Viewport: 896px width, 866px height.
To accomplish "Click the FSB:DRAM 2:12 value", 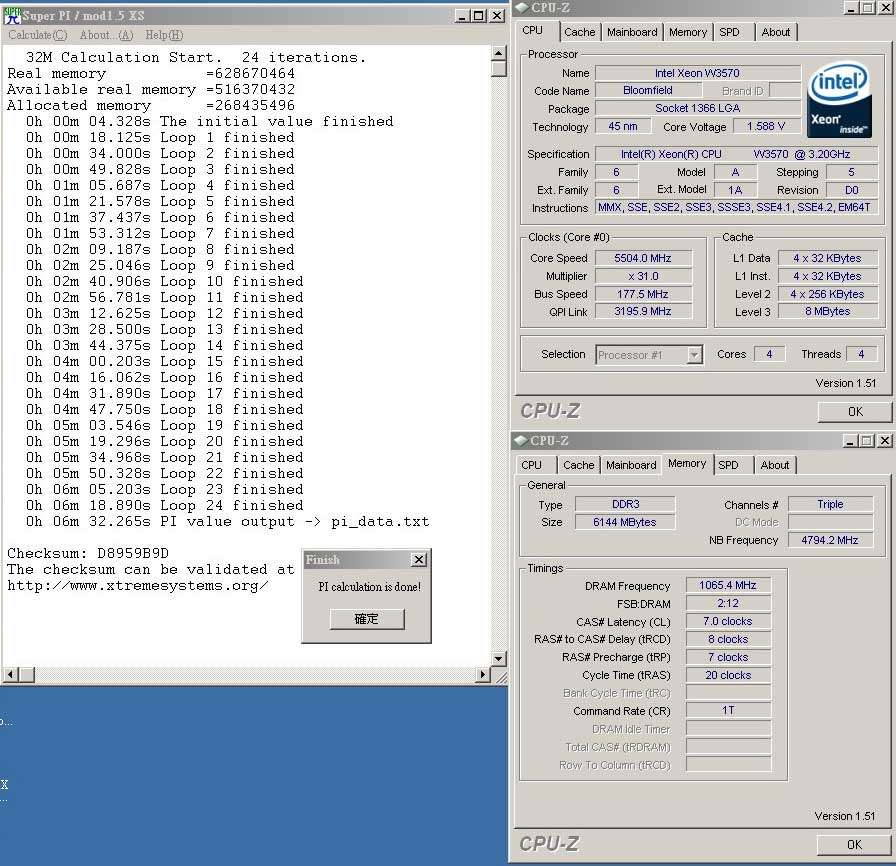I will coord(728,603).
